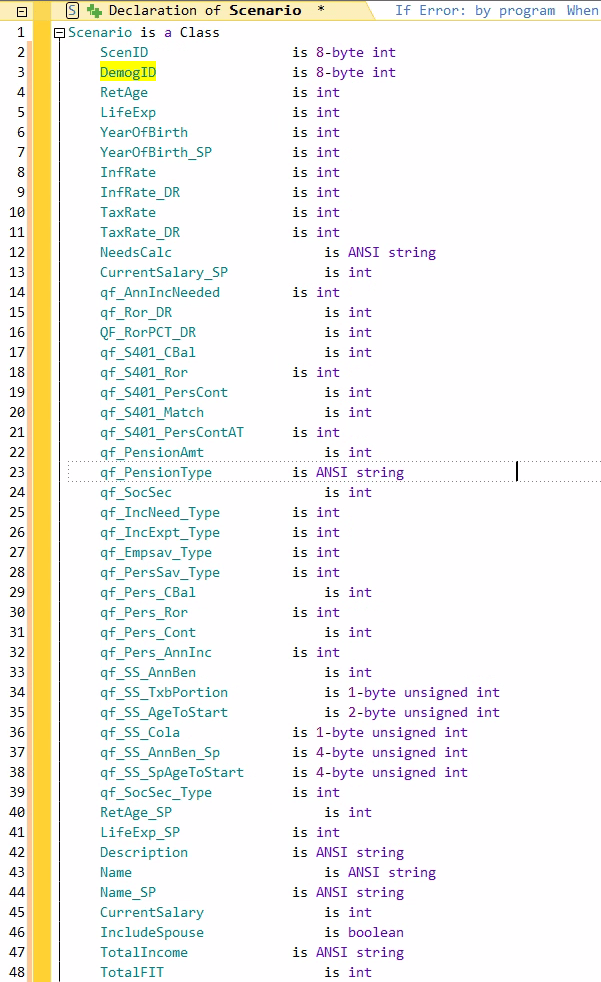The width and height of the screenshot is (601, 982).
Task: Click the boolean type of IncludeSpouse
Action: (376, 932)
